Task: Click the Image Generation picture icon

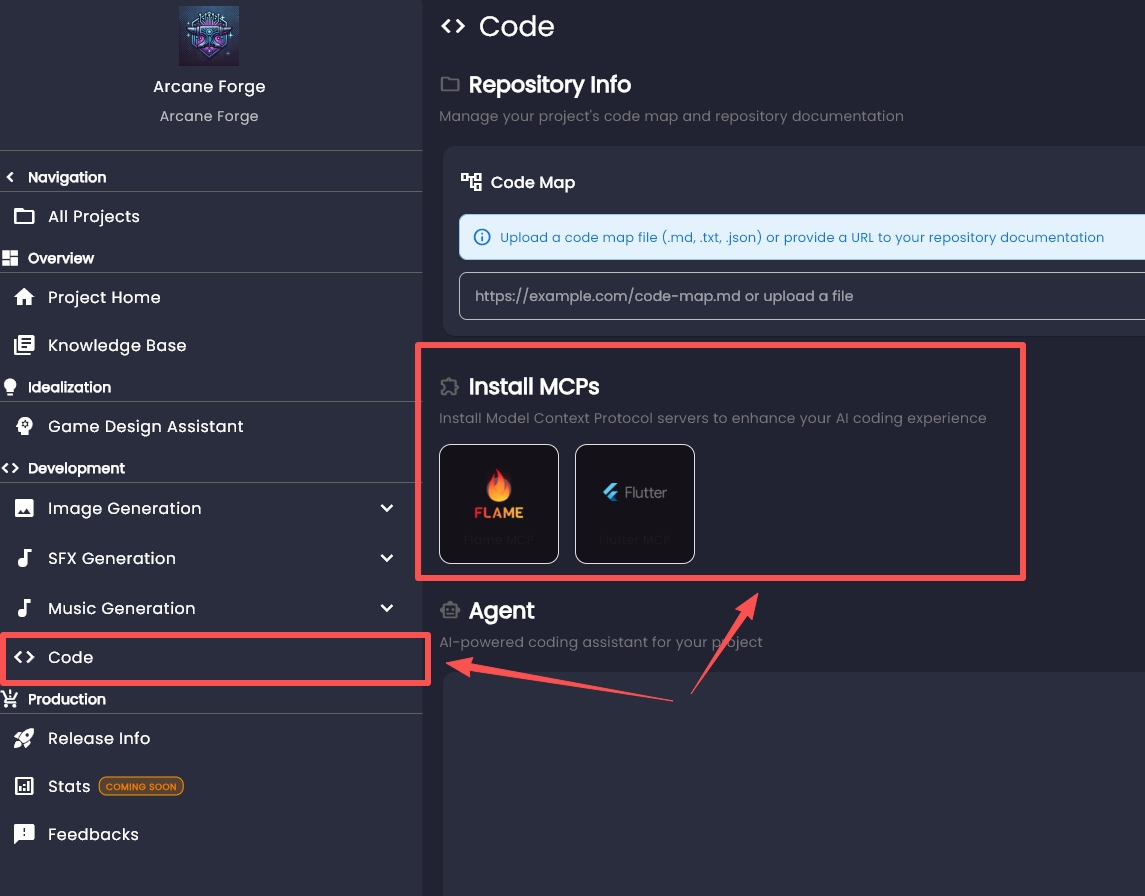Action: [x=22, y=508]
